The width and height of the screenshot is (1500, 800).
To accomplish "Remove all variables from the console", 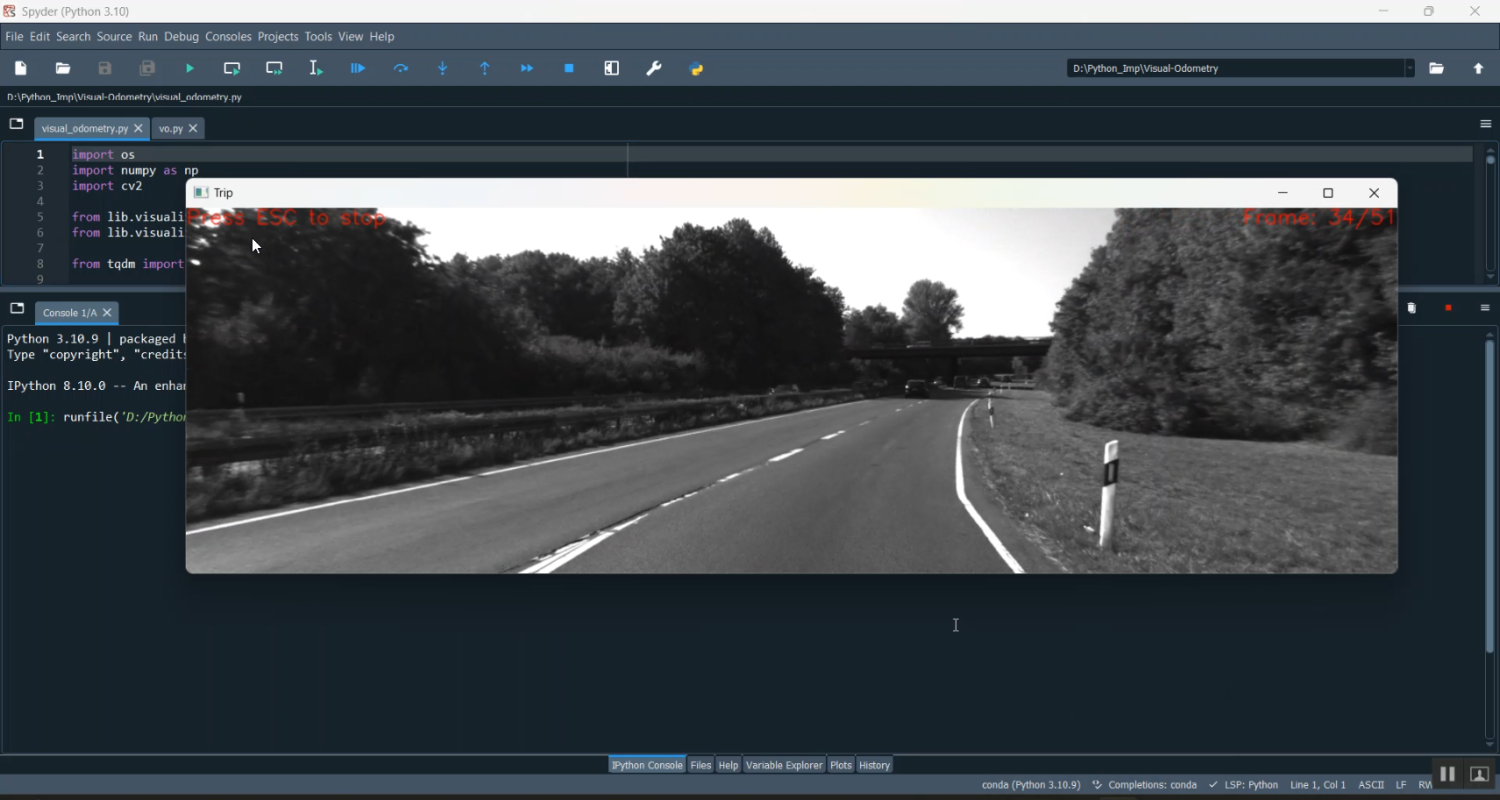I will pos(1411,308).
